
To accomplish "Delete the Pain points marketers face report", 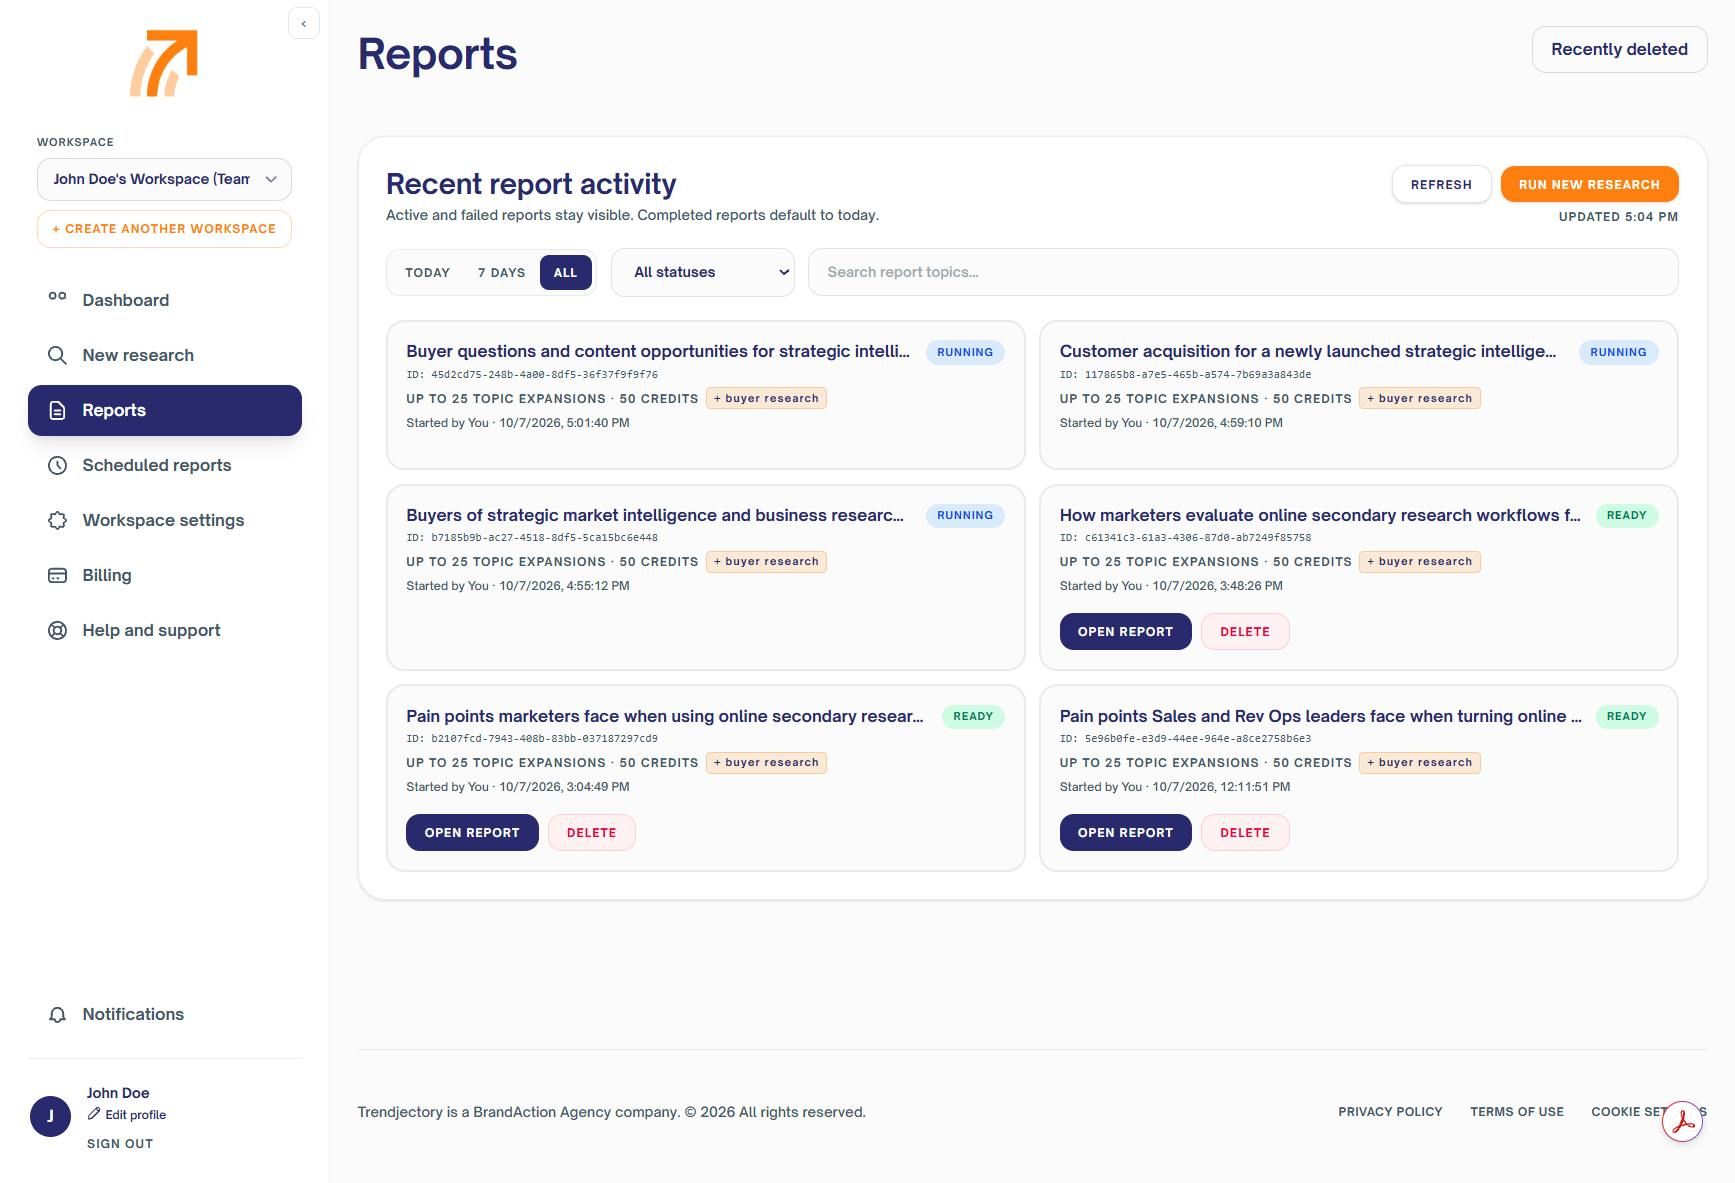I will point(591,833).
